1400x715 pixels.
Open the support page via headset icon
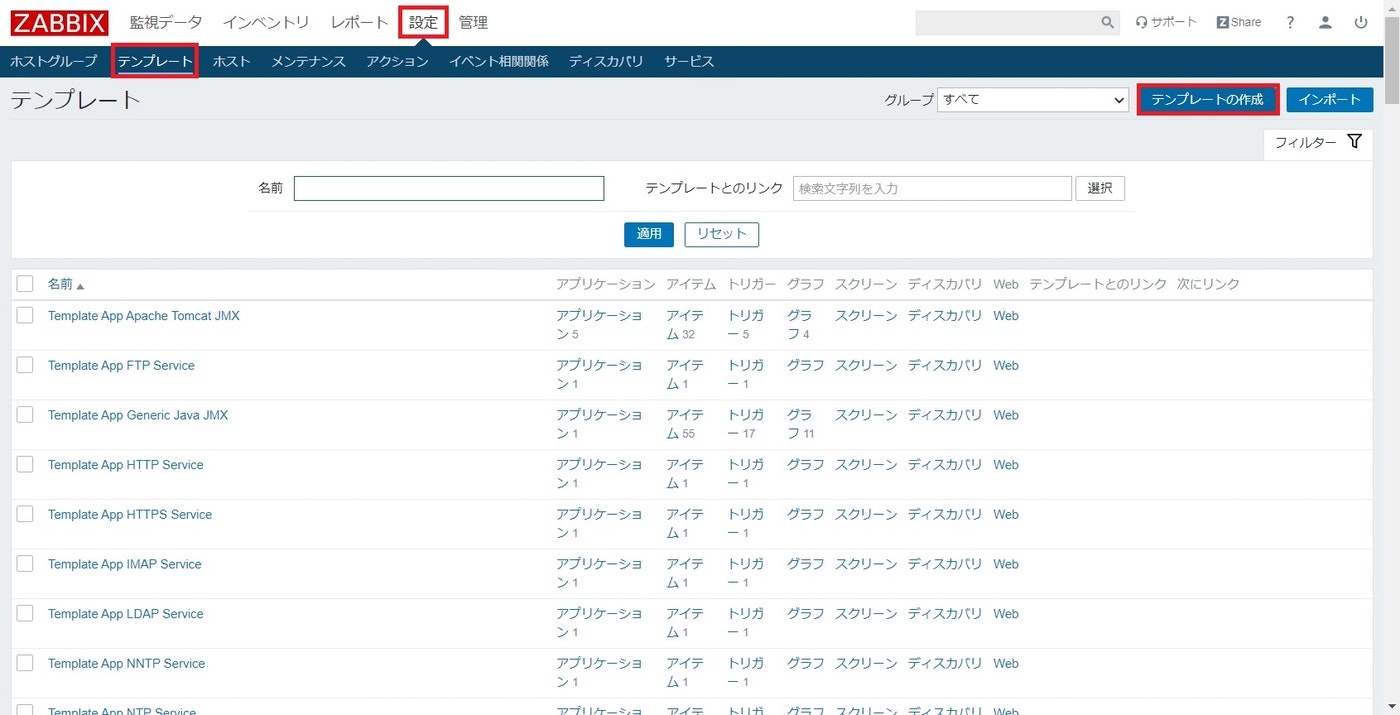coord(1164,21)
